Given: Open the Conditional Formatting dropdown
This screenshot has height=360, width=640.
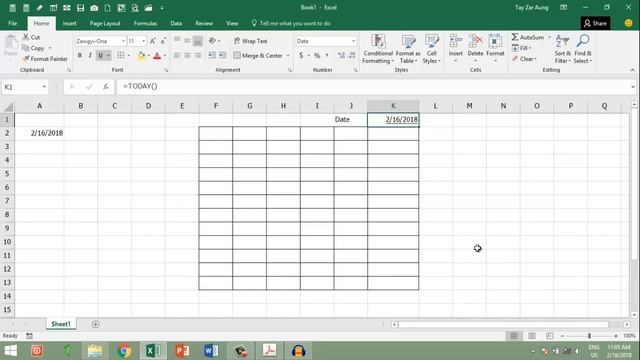Looking at the screenshot, I should pyautogui.click(x=378, y=49).
